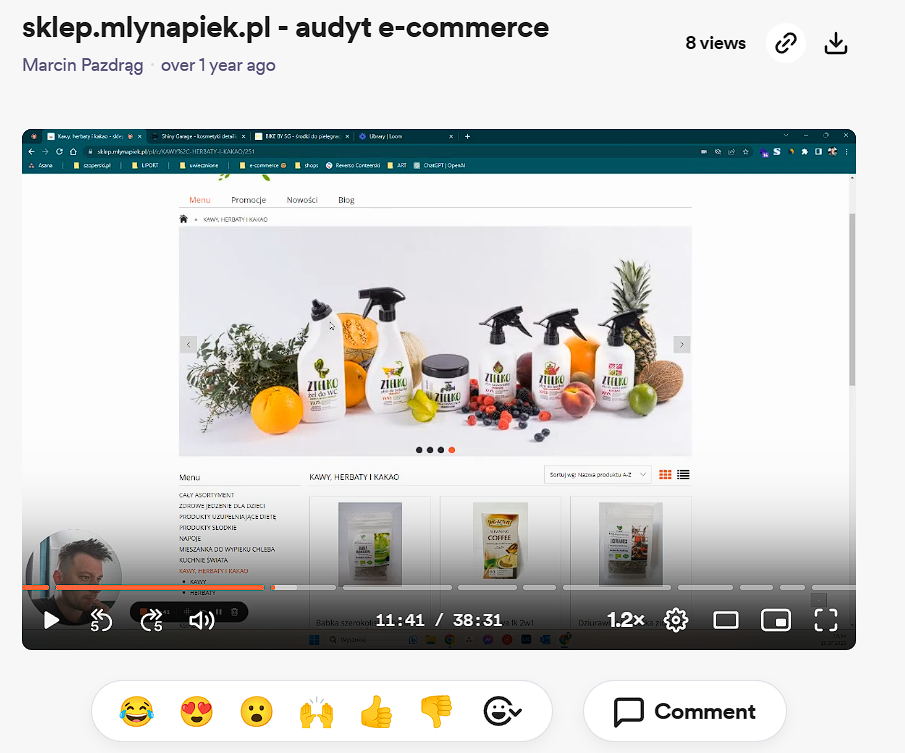Image resolution: width=905 pixels, height=753 pixels.
Task: Copy the video link icon
Action: [786, 43]
